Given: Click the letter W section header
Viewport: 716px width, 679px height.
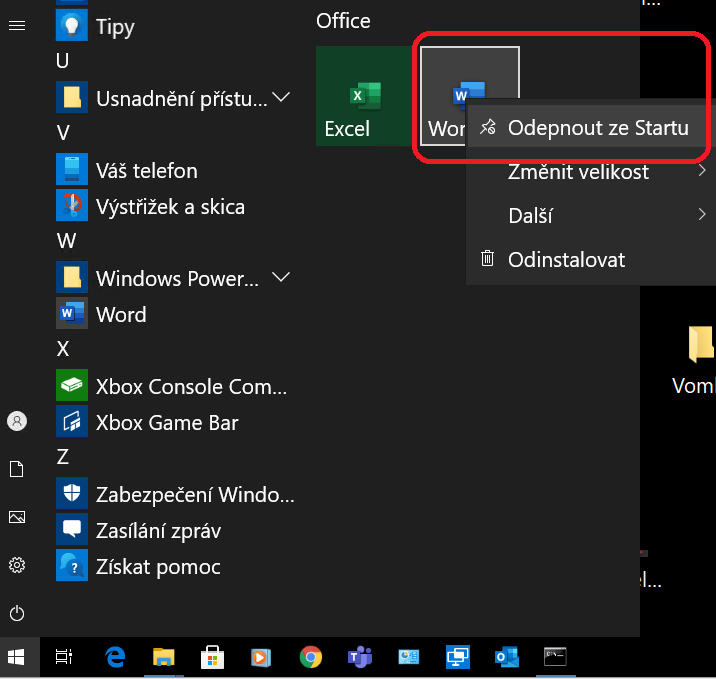Looking at the screenshot, I should [67, 241].
